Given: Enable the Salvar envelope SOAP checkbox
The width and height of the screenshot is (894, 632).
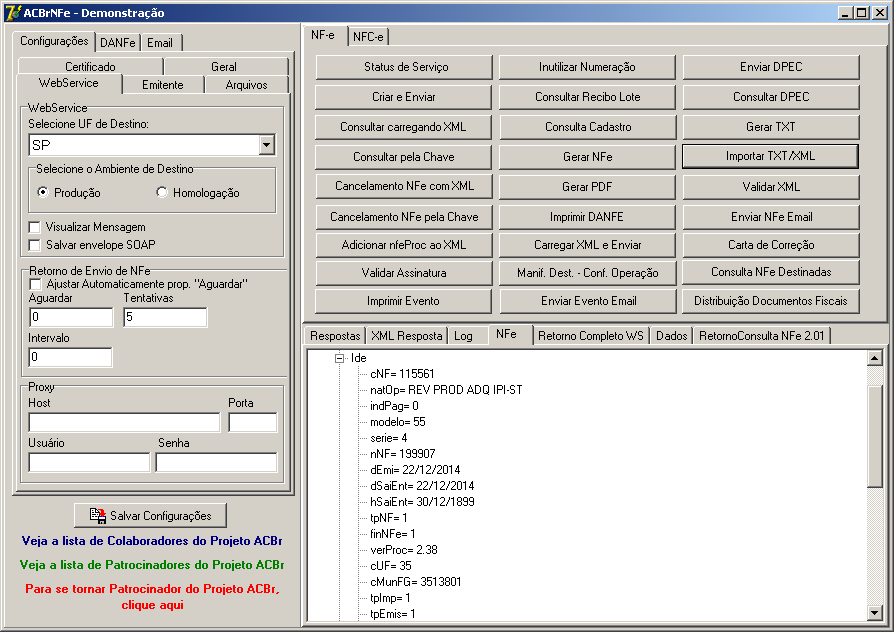Looking at the screenshot, I should [x=35, y=245].
